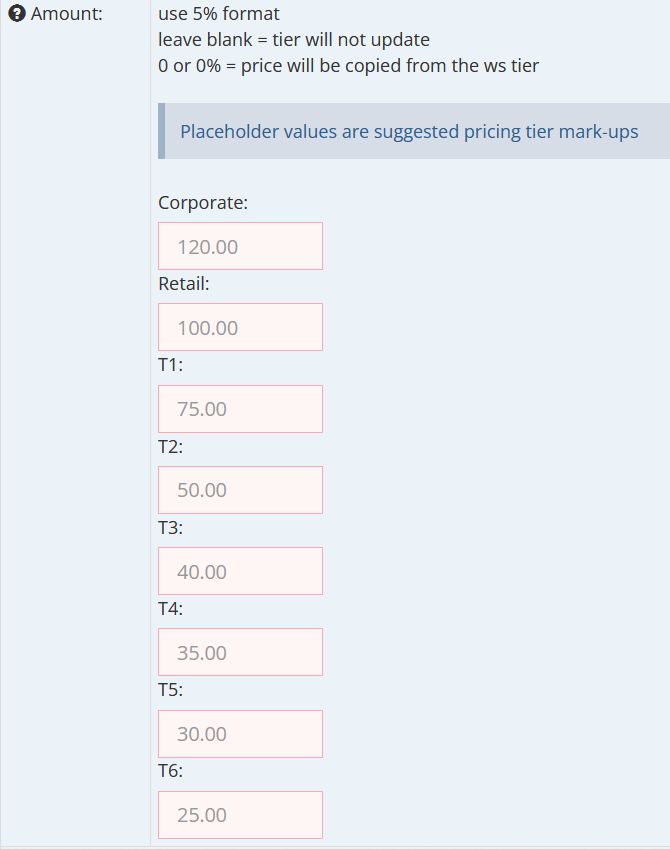Click the blue accent bar on the banner

click(x=160, y=130)
